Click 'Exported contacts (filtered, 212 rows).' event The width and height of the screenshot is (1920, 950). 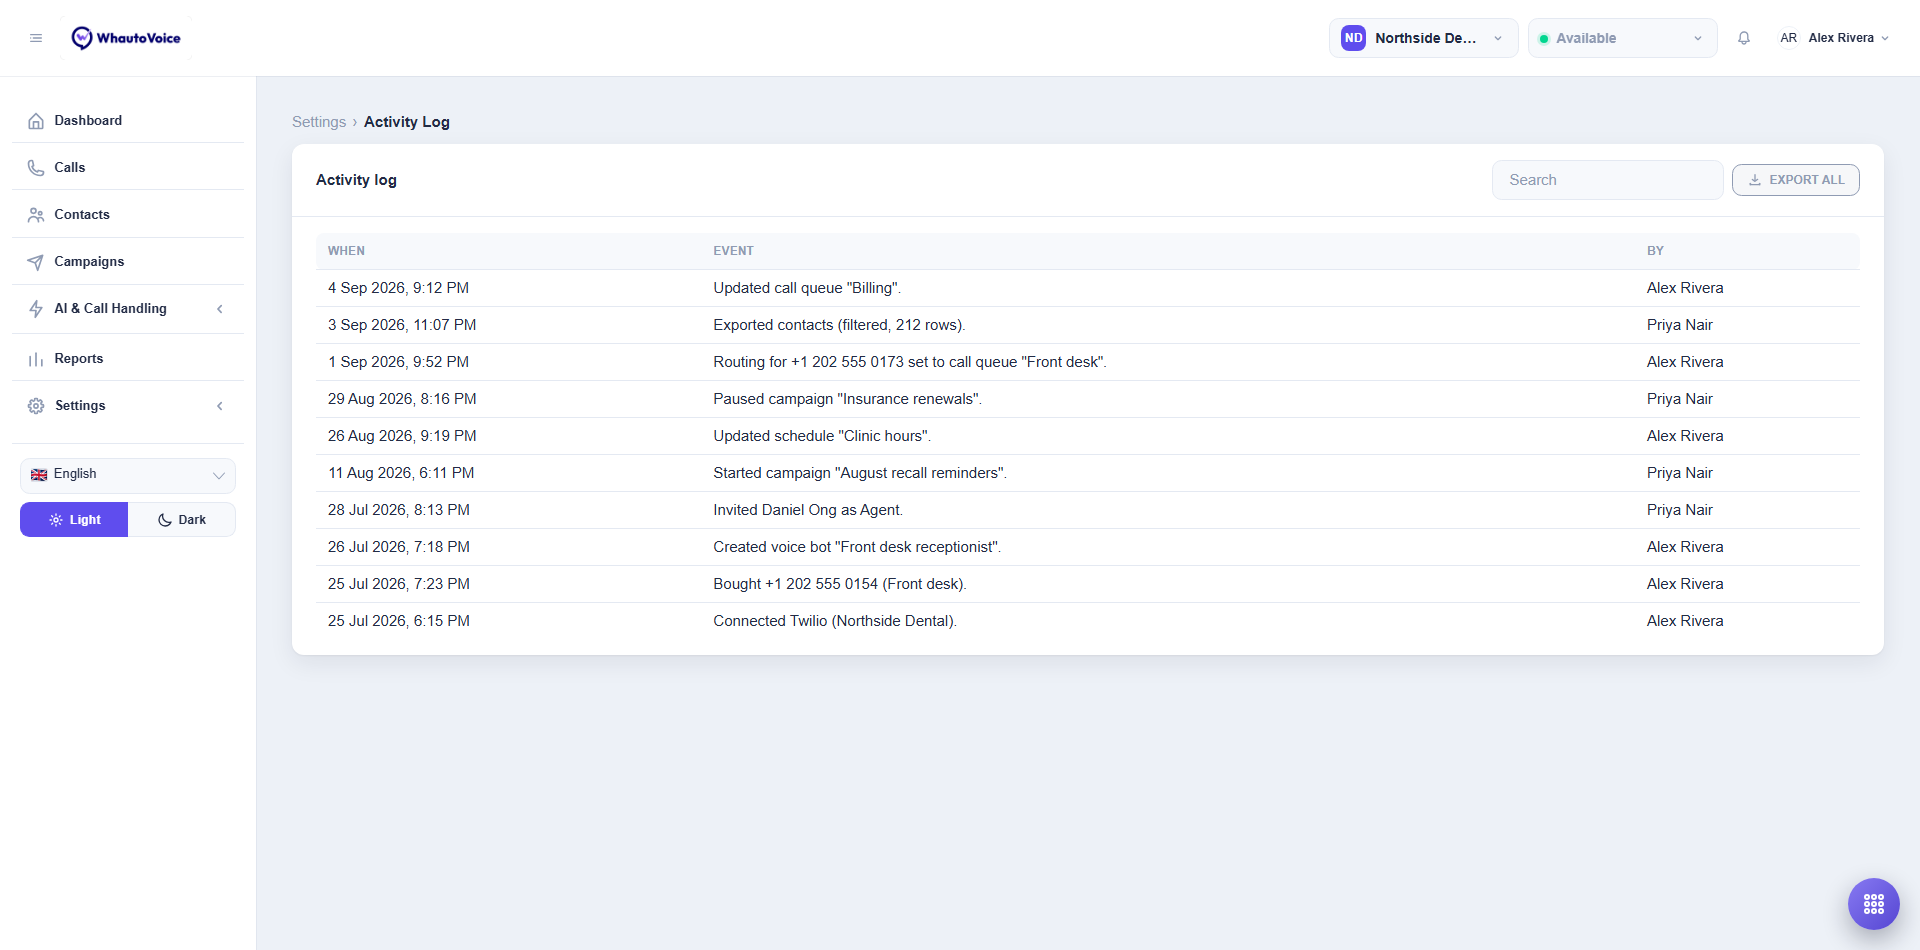point(839,325)
